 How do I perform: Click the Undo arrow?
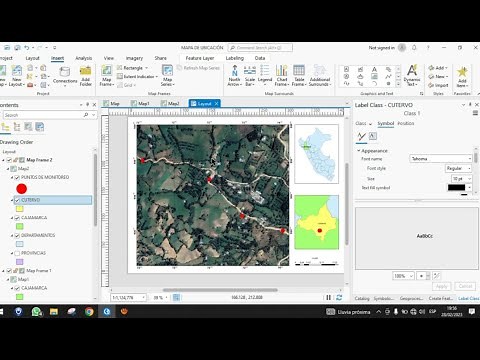click(x=27, y=48)
